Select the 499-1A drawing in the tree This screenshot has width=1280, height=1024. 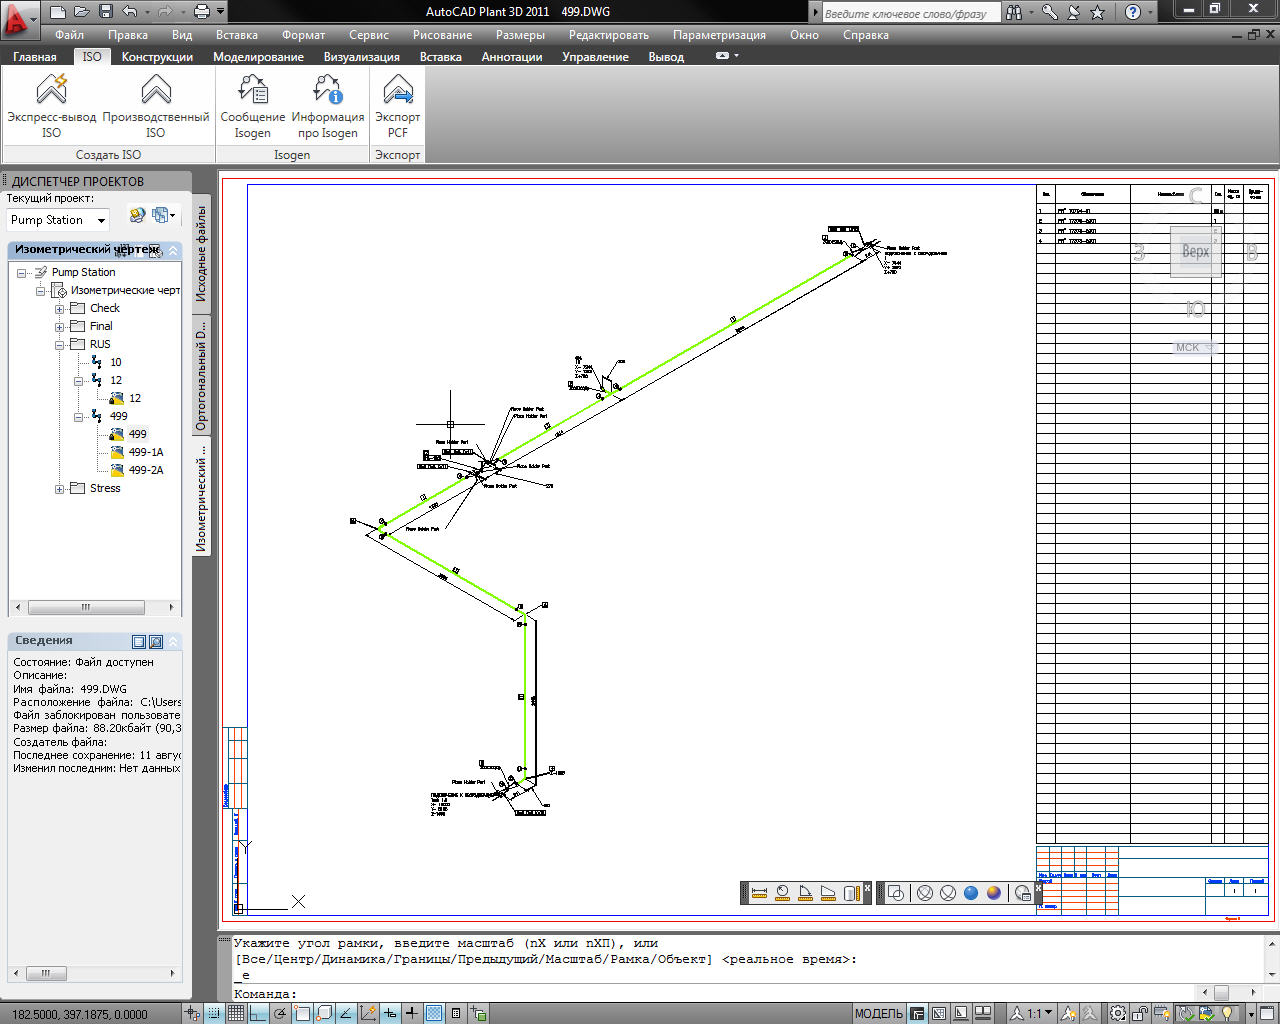145,452
